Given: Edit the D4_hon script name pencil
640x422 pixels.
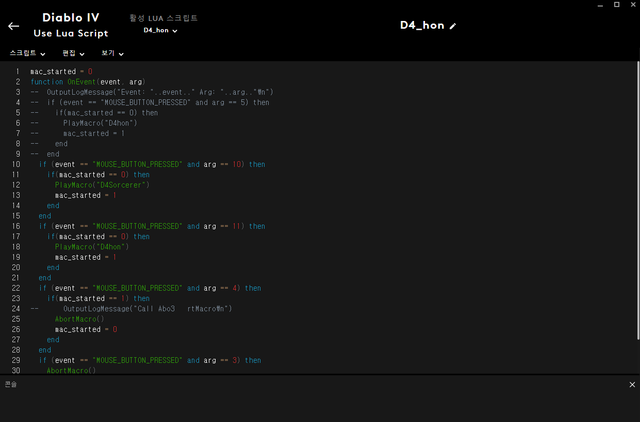Looking at the screenshot, I should 453,26.
